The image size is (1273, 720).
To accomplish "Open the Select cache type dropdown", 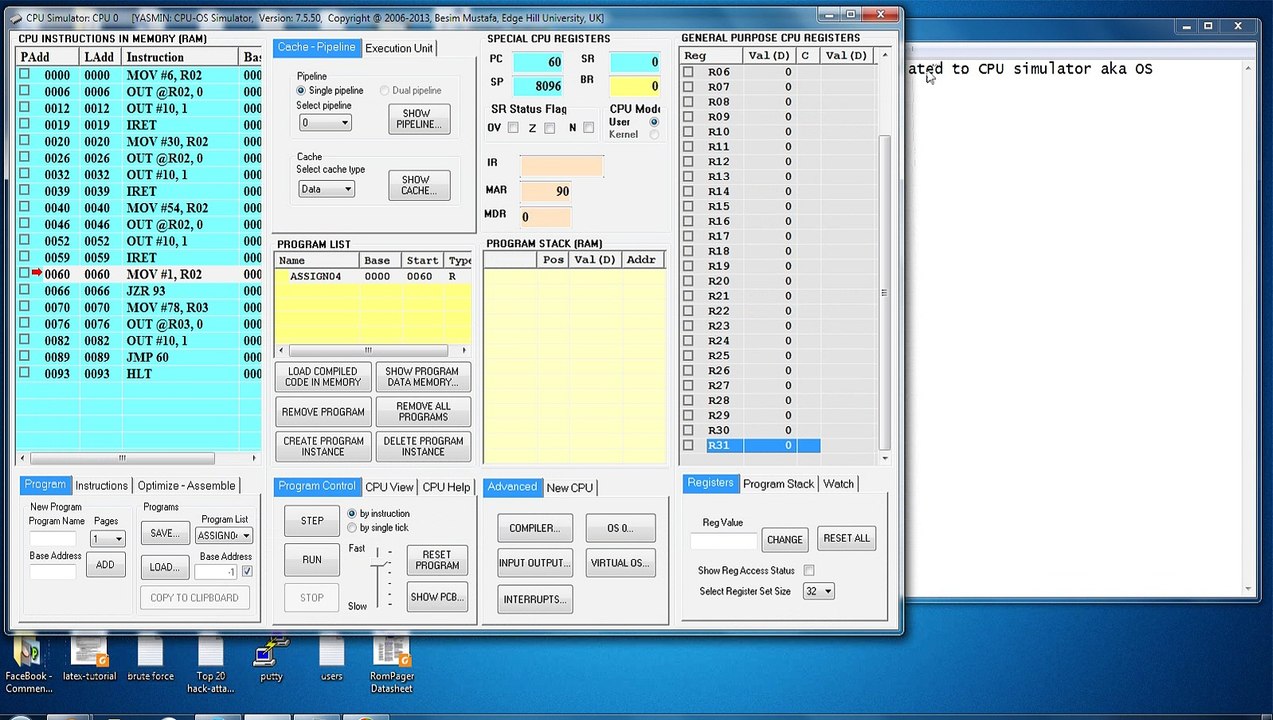I will click(x=326, y=189).
